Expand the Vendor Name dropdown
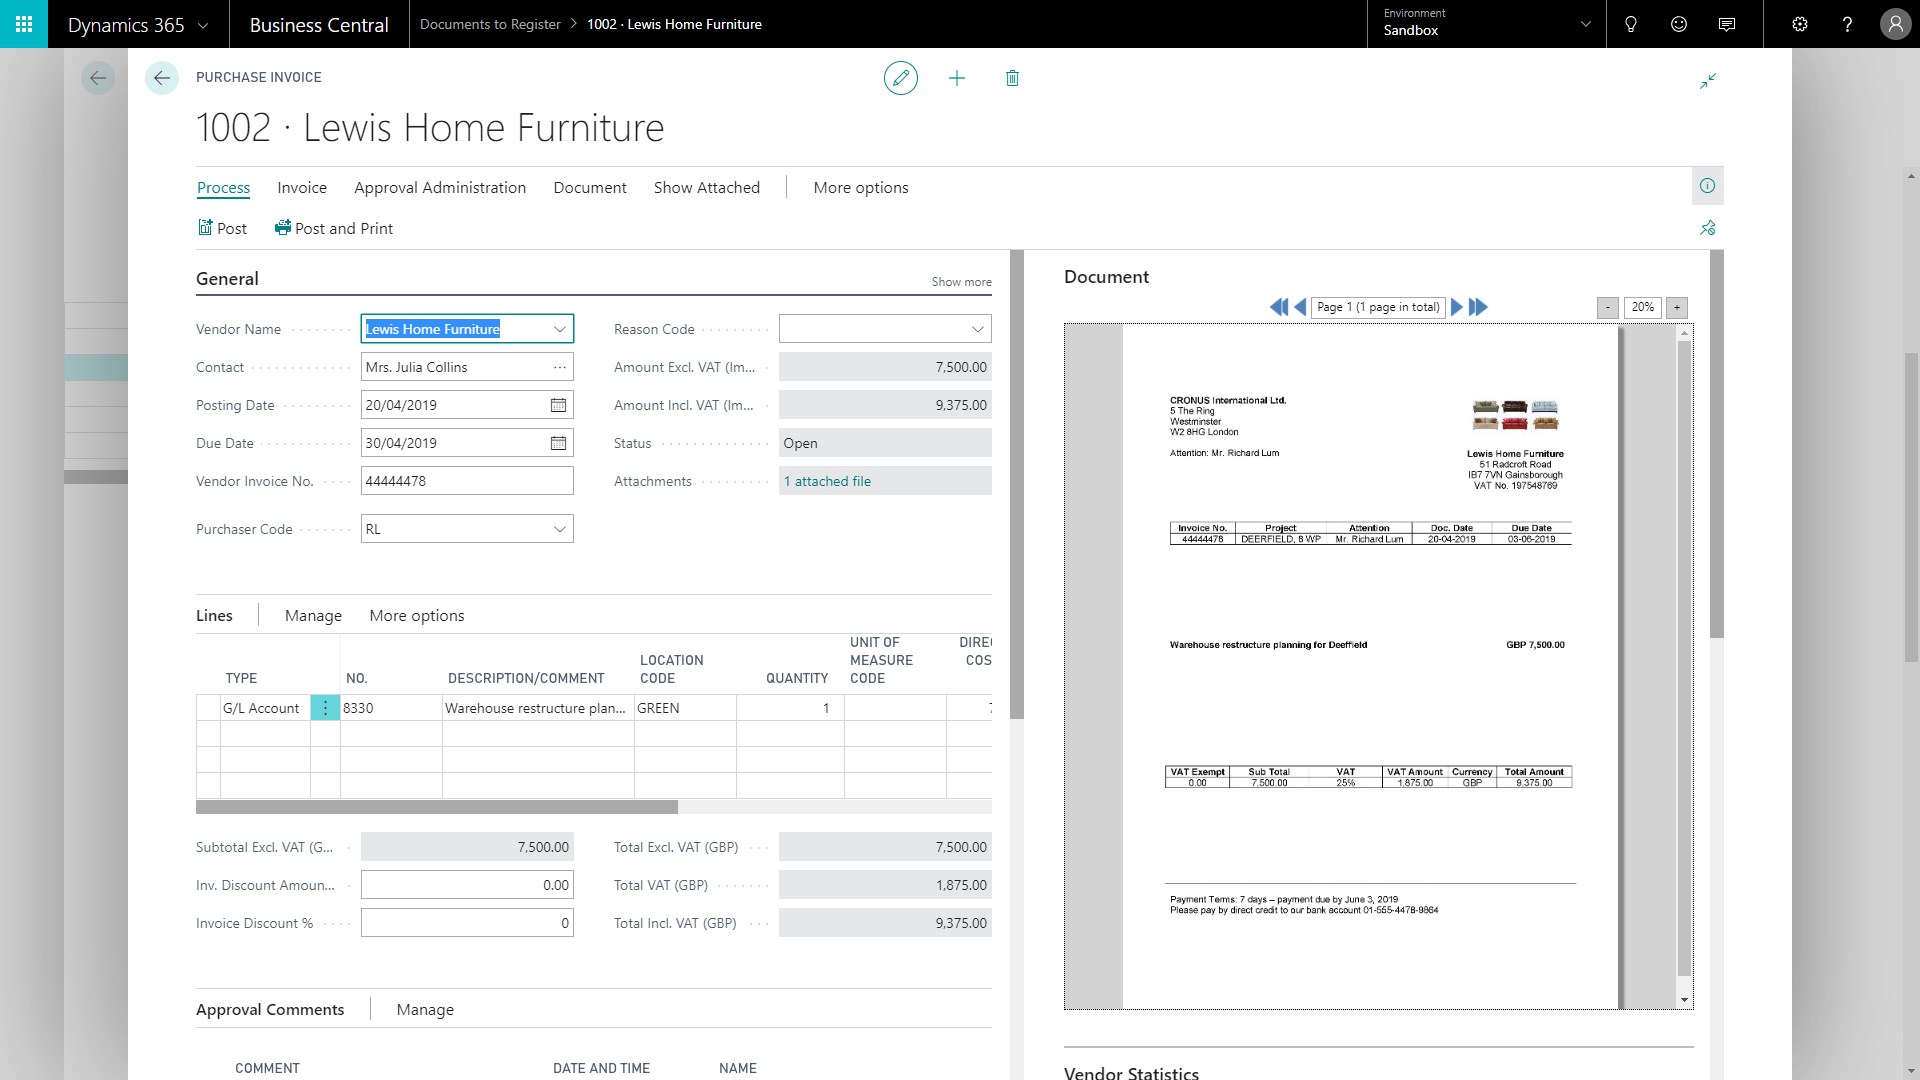This screenshot has height=1080, width=1920. coord(559,329)
